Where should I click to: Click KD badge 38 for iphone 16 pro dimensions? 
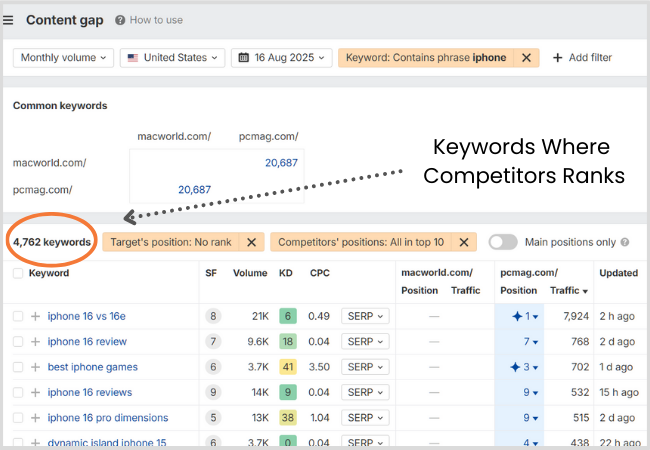[288, 418]
